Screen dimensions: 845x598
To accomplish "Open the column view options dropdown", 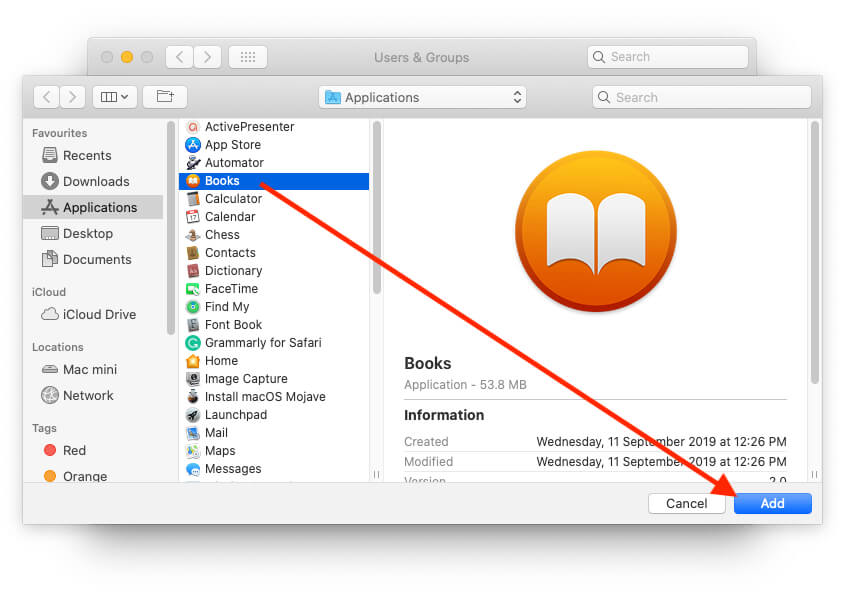I will (x=114, y=97).
